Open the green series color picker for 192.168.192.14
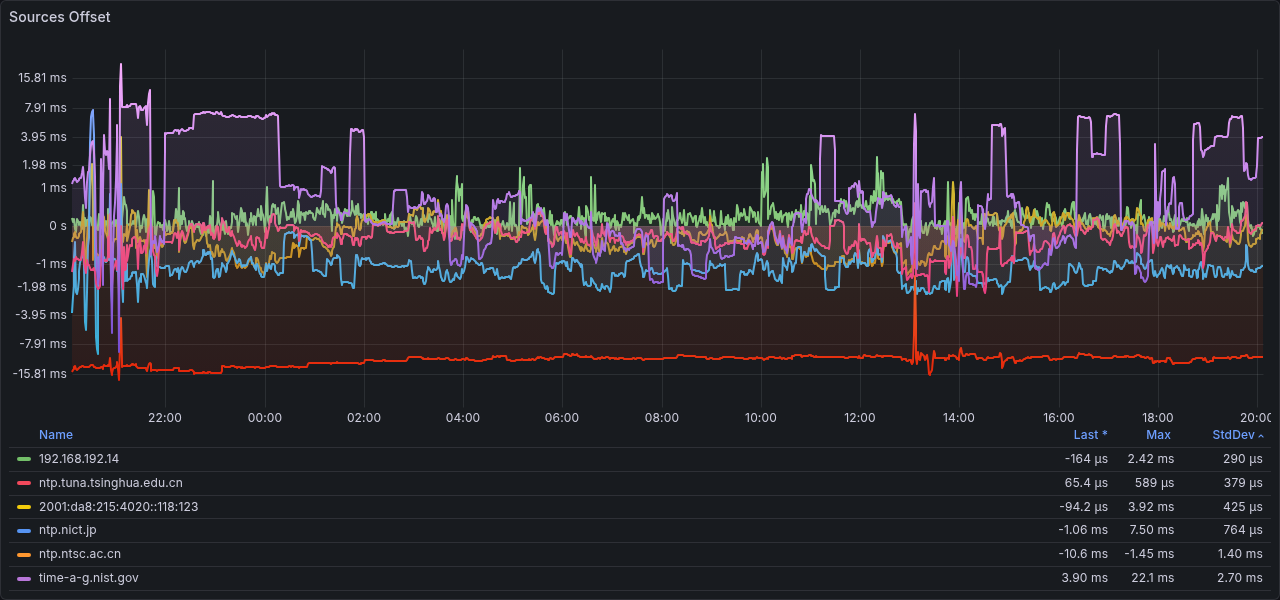Image resolution: width=1280 pixels, height=600 pixels. point(25,459)
